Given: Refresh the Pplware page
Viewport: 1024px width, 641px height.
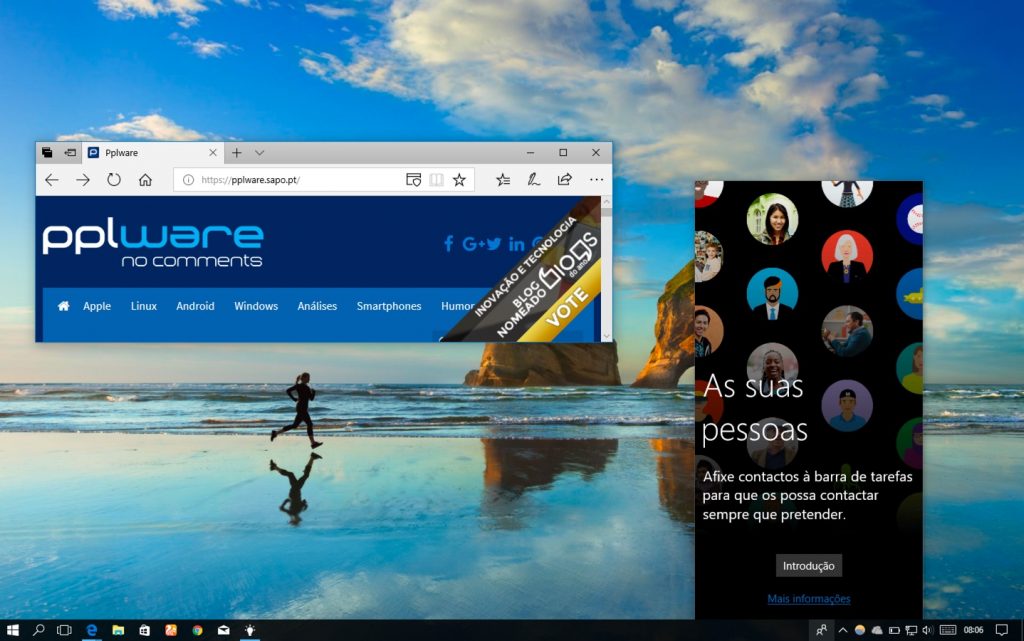Looking at the screenshot, I should (x=113, y=180).
